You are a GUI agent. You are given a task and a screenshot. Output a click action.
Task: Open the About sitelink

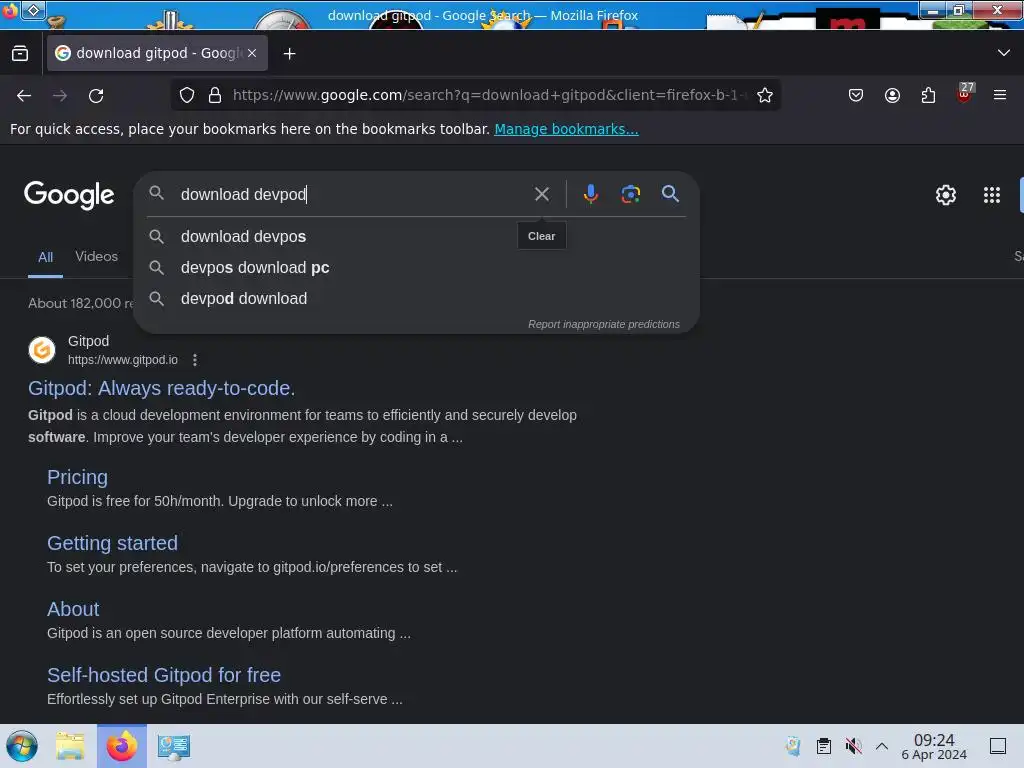73,609
